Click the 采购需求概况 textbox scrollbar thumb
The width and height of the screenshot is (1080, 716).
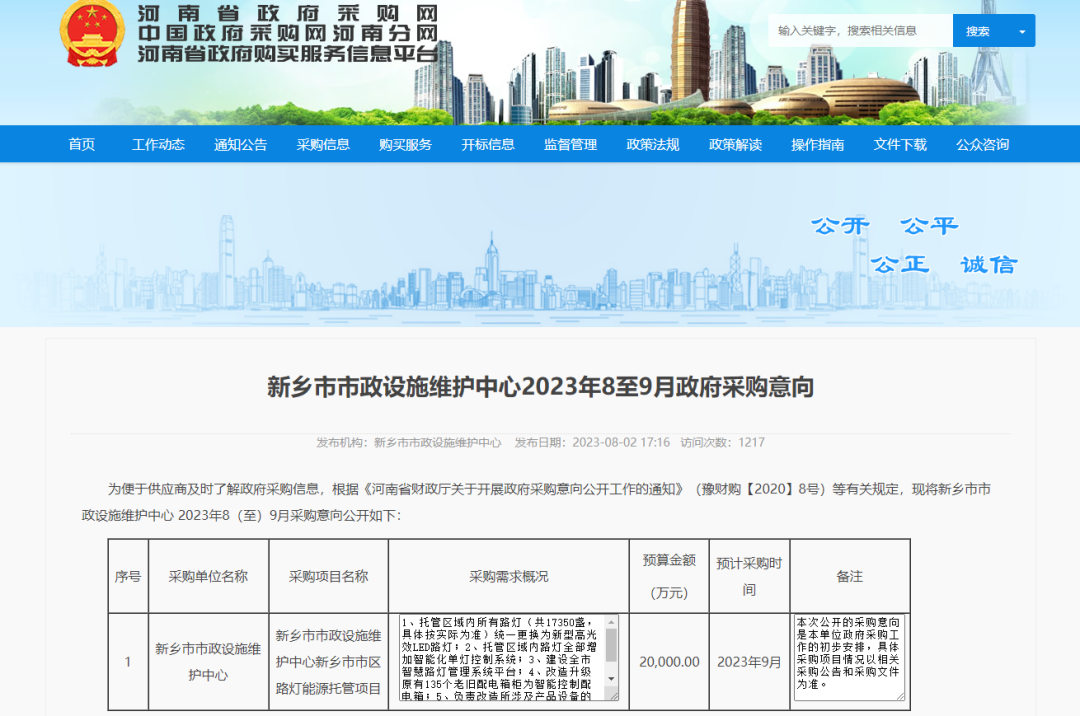click(x=611, y=645)
